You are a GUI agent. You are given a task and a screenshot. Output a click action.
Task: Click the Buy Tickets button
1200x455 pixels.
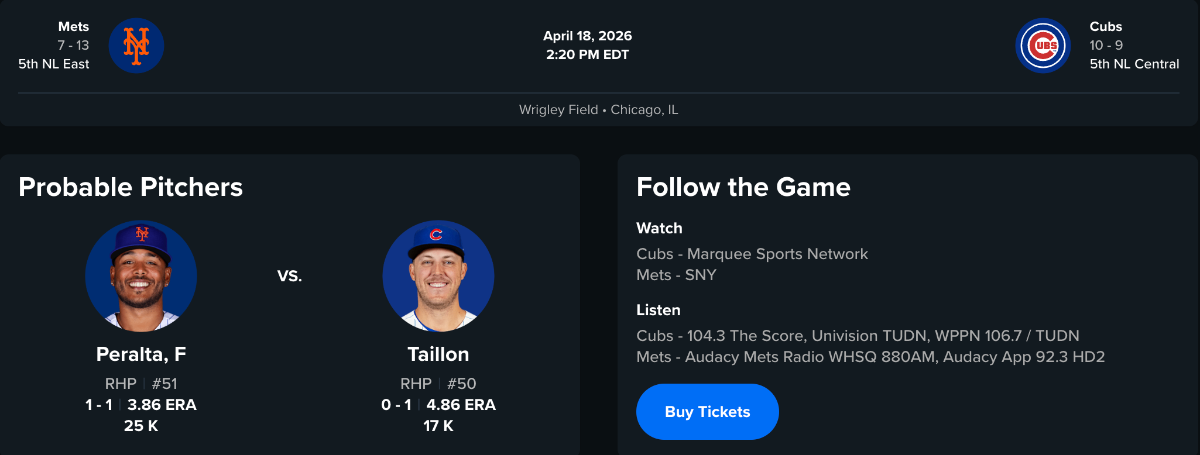[x=707, y=412]
